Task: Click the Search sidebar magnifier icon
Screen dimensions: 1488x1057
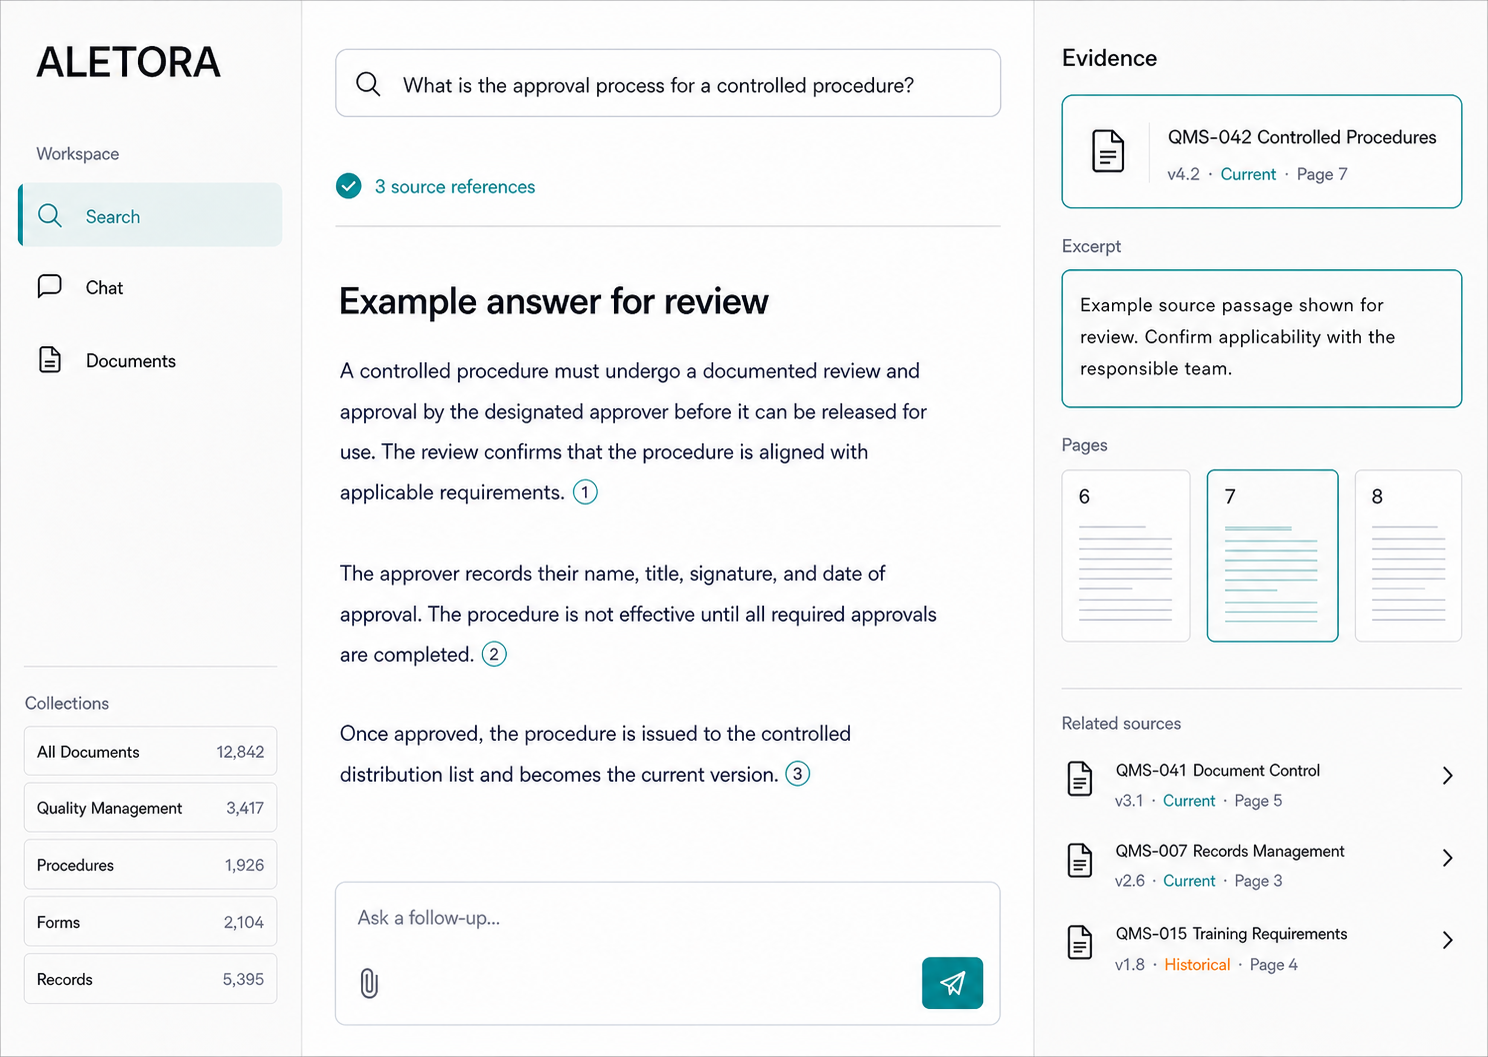Action: [50, 216]
